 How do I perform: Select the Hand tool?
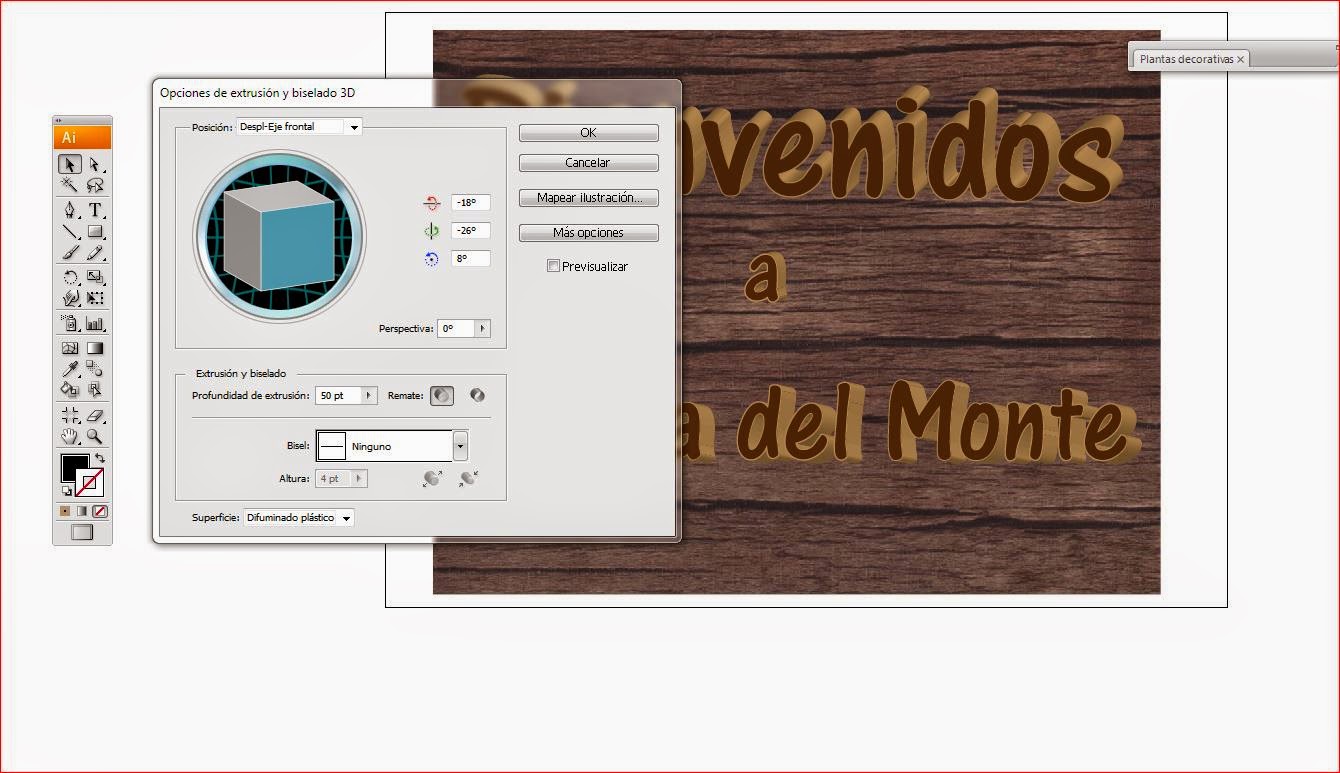click(x=69, y=436)
